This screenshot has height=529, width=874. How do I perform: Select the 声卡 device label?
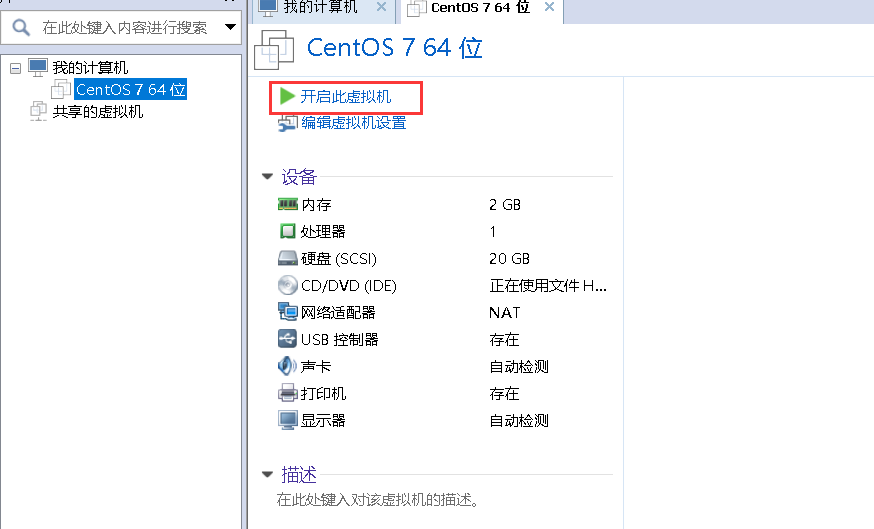pos(316,367)
